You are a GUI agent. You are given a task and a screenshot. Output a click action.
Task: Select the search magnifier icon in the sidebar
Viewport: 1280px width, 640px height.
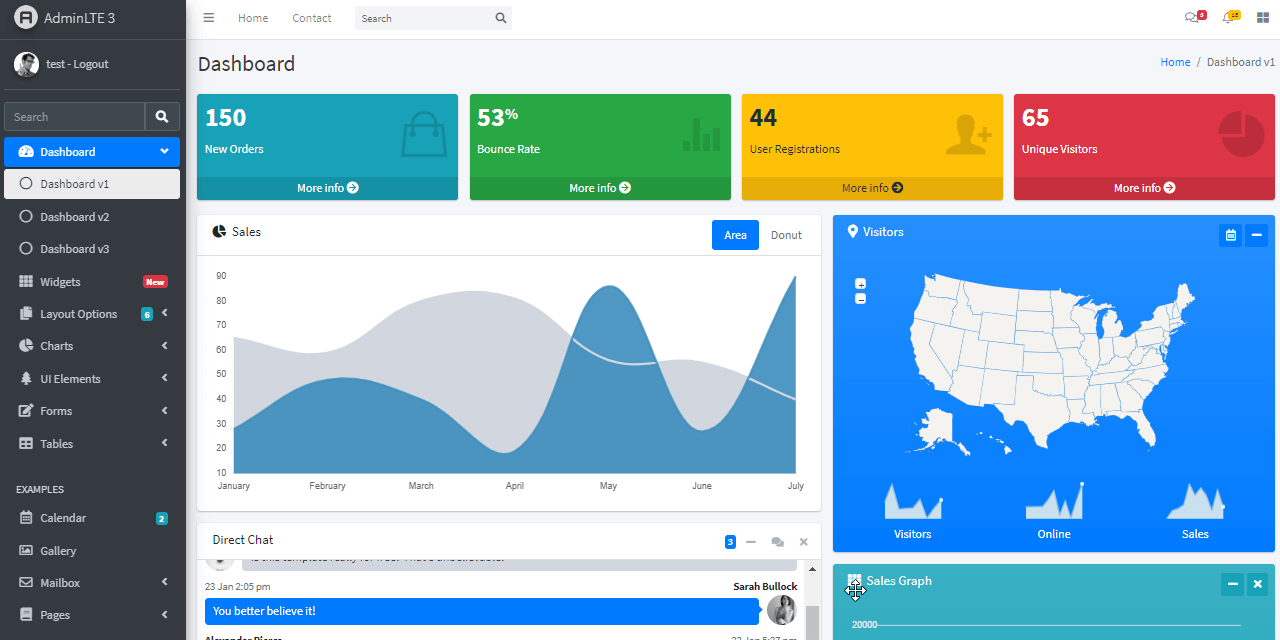(x=161, y=116)
